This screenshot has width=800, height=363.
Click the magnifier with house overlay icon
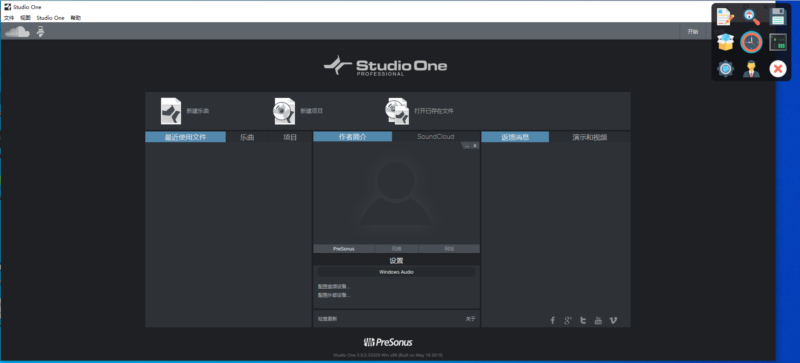752,16
